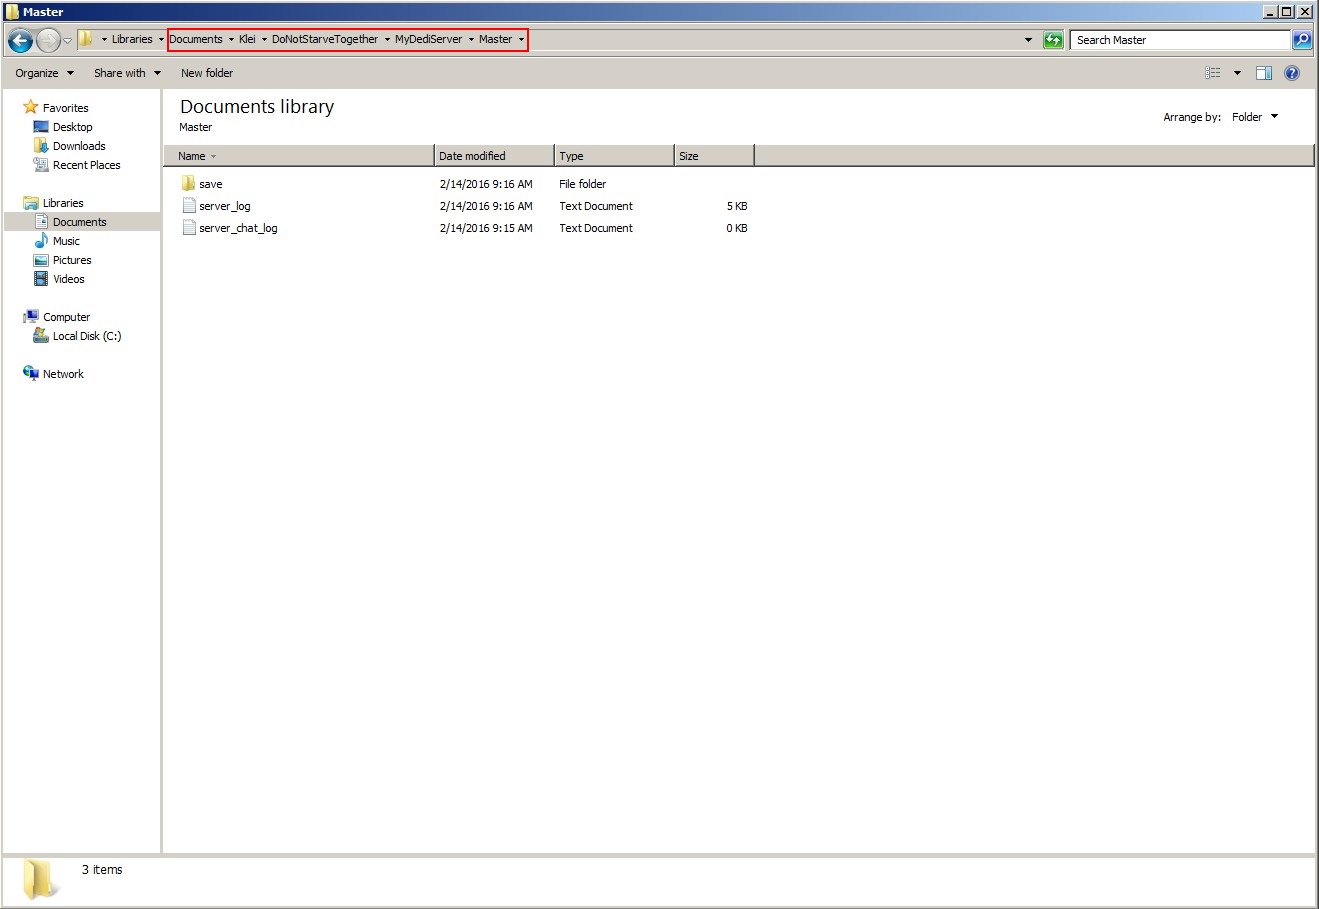
Task: Open the Help question mark icon
Action: click(1292, 73)
